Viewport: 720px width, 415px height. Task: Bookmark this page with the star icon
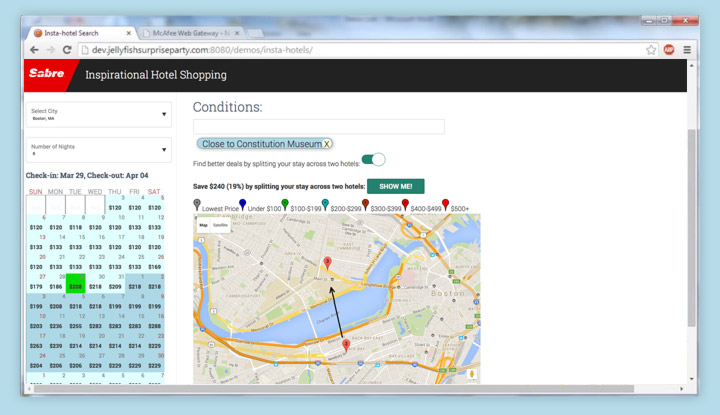pyautogui.click(x=651, y=49)
